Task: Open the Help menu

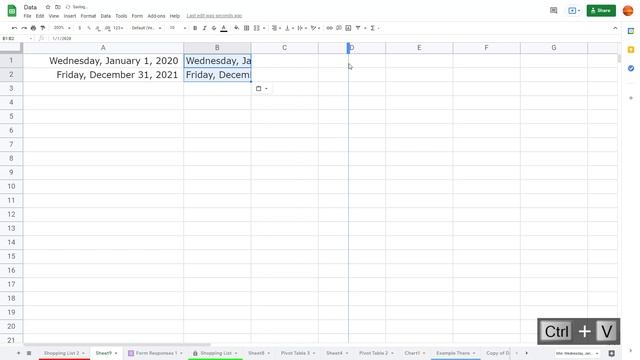Action: click(x=175, y=16)
